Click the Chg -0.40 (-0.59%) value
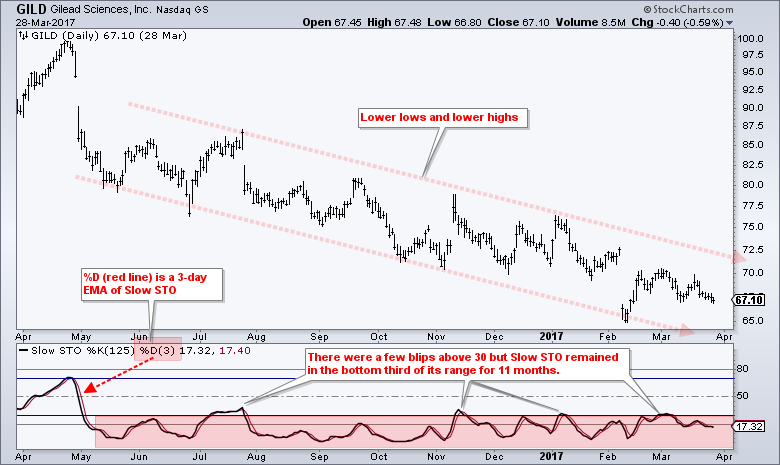 pos(678,22)
